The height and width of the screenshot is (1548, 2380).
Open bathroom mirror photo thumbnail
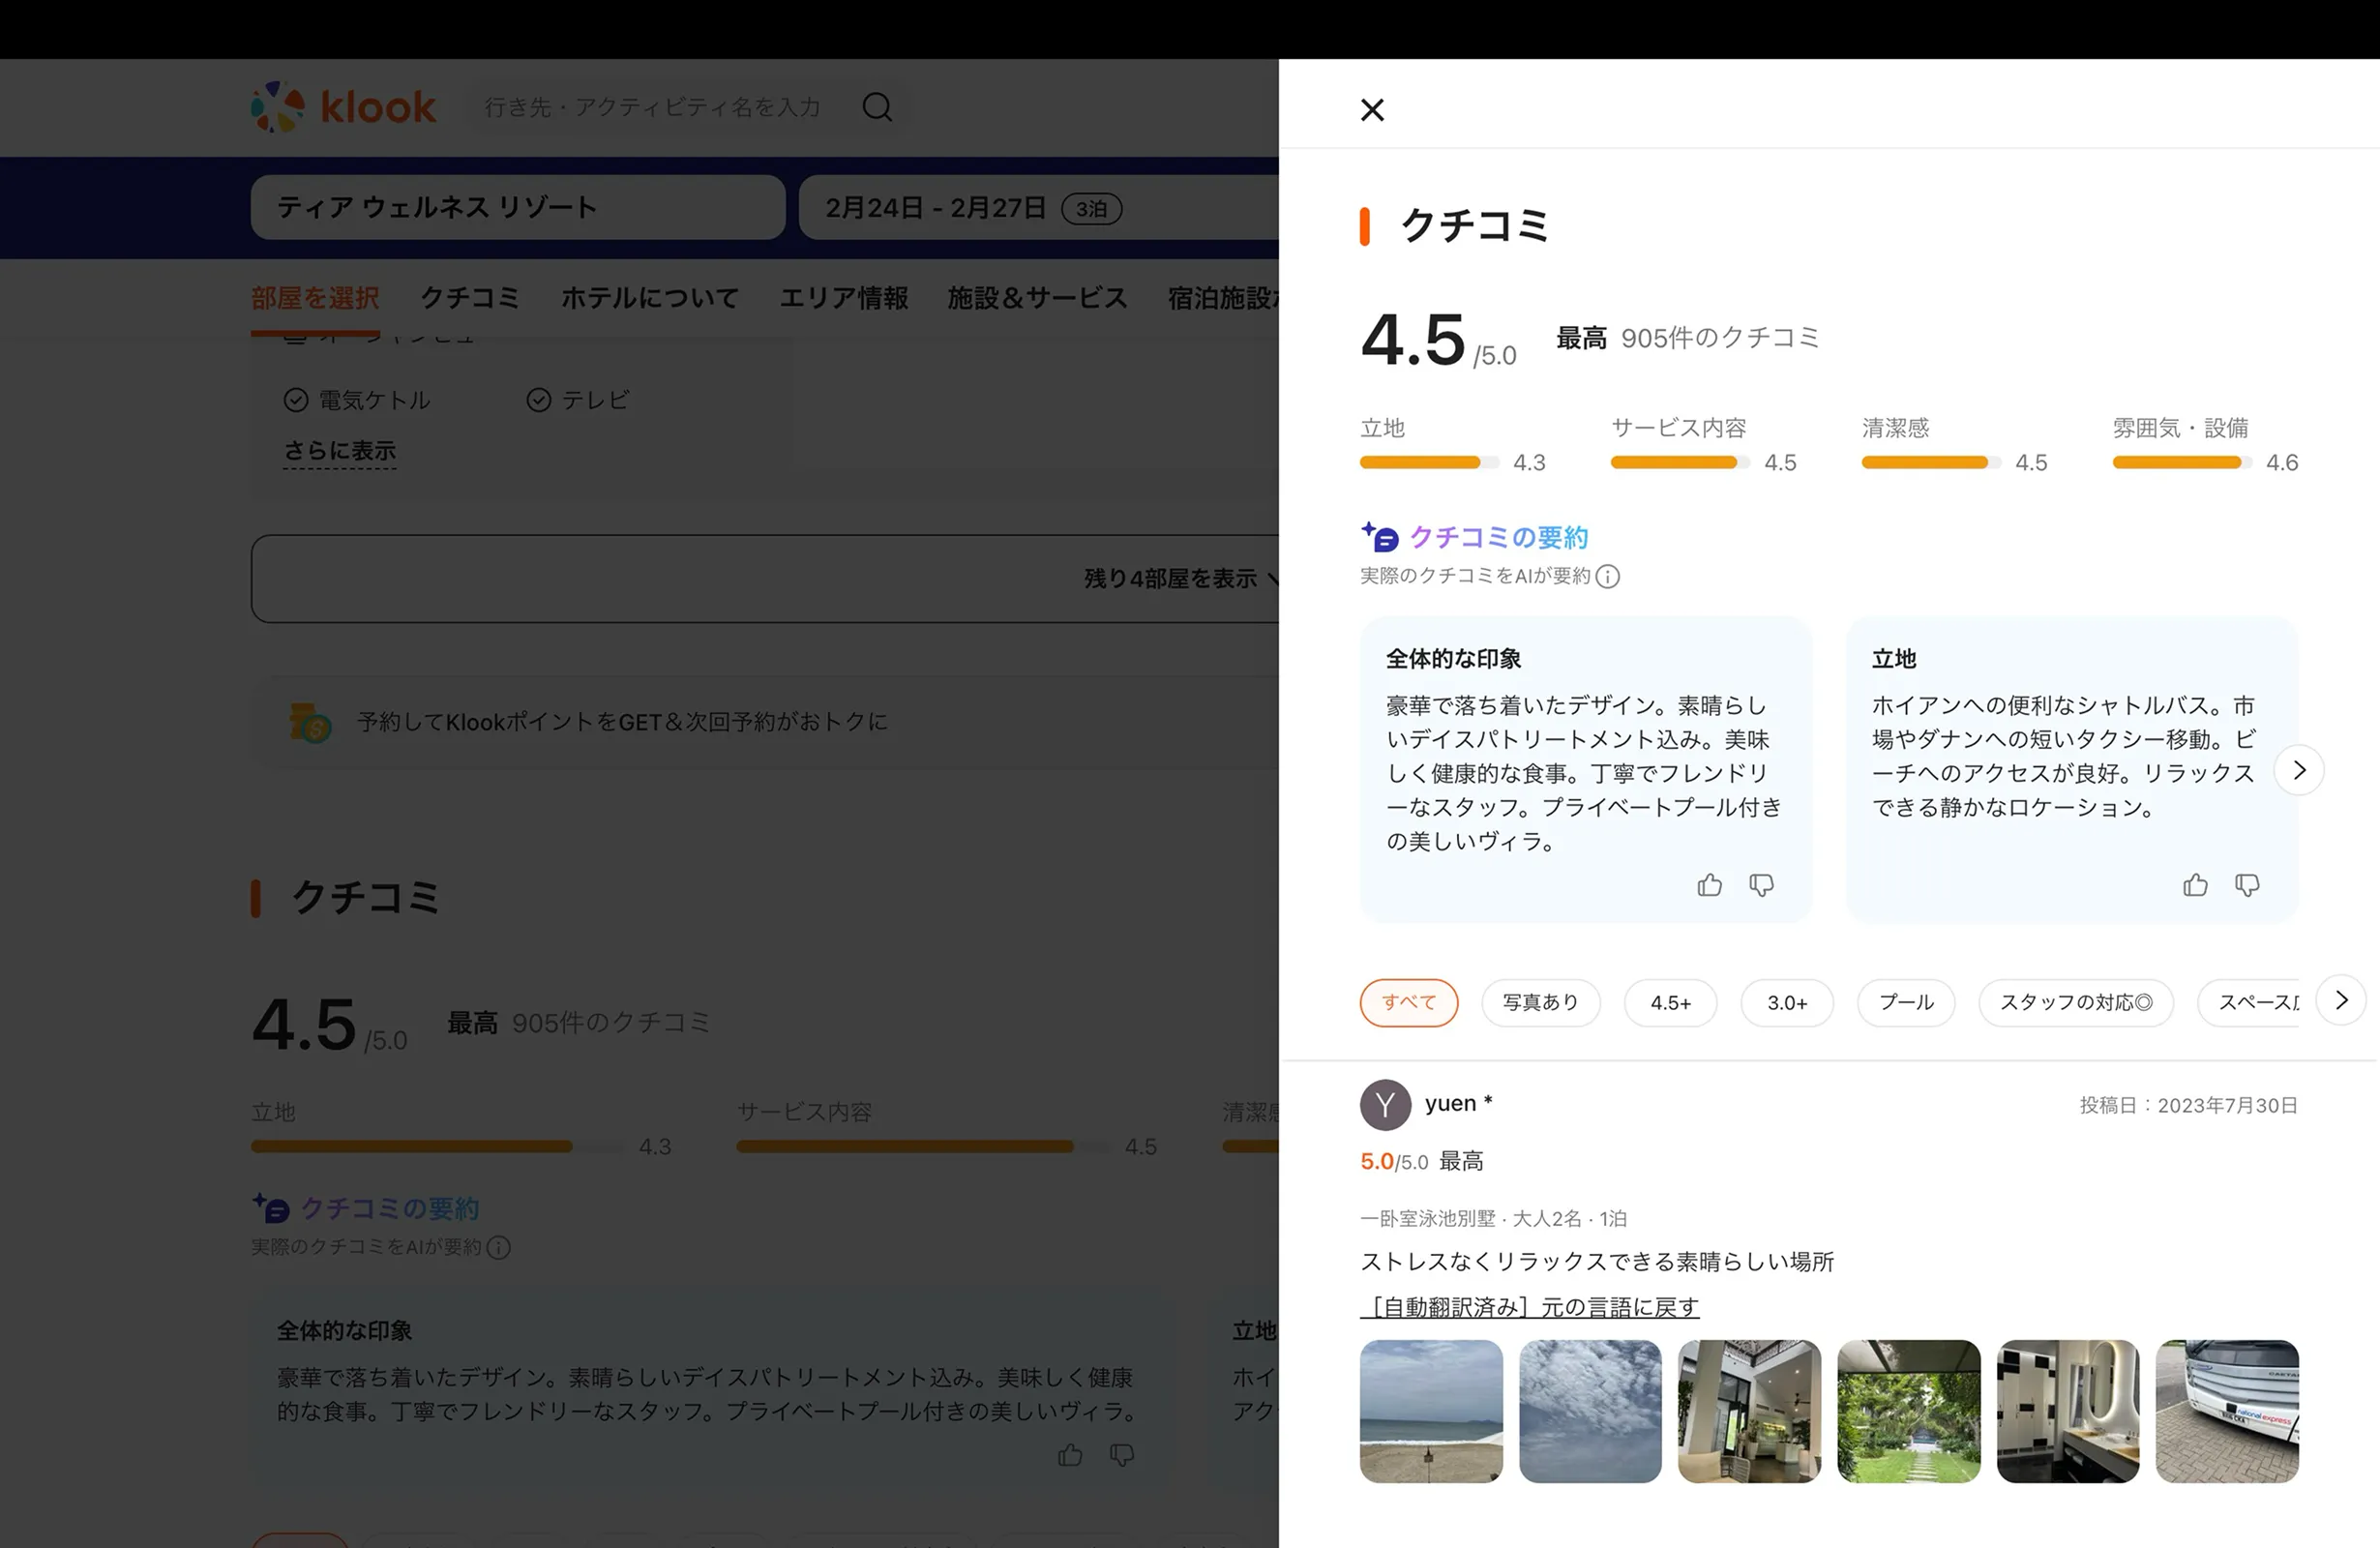coord(2068,1411)
